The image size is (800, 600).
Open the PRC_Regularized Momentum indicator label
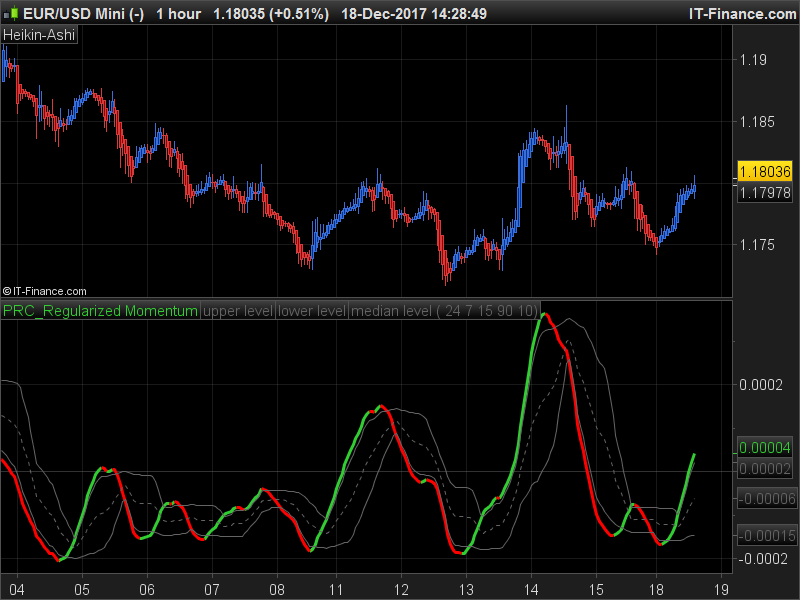pyautogui.click(x=100, y=311)
